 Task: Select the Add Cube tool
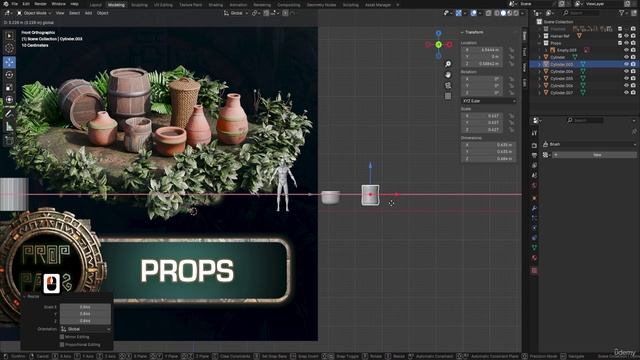point(9,141)
